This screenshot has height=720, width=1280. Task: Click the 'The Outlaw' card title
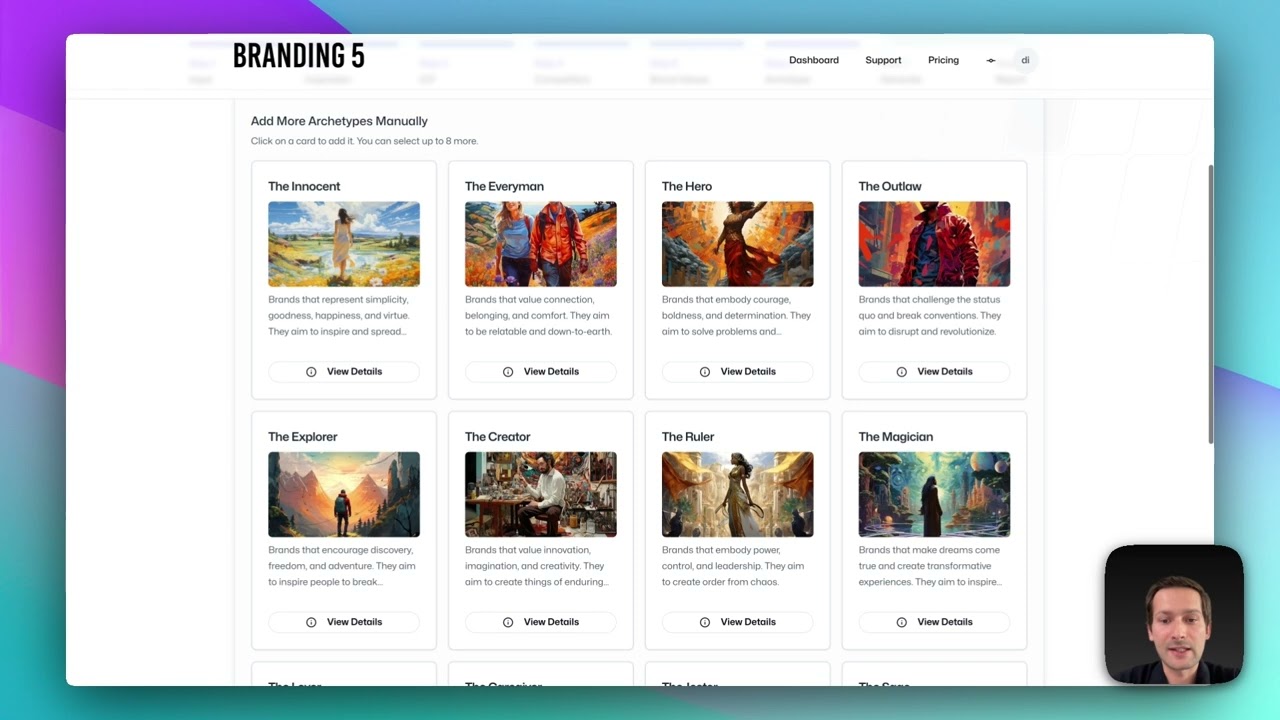[890, 186]
